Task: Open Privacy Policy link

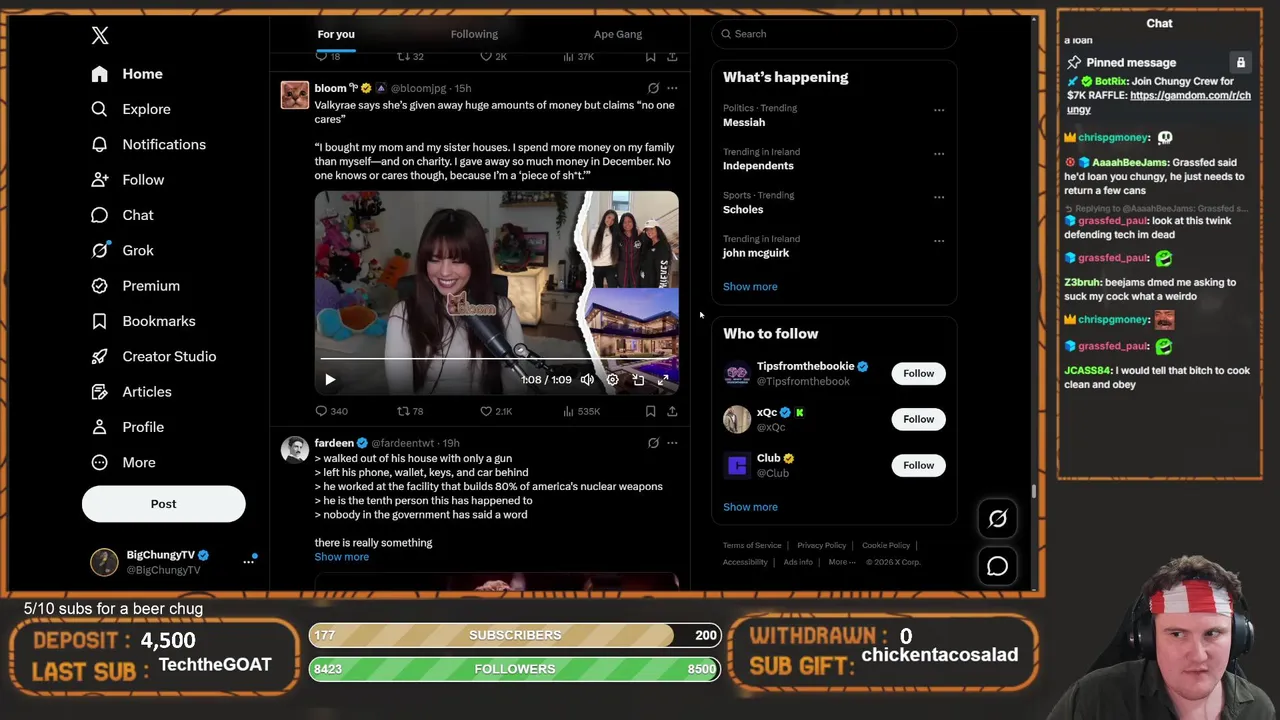Action: coord(822,546)
